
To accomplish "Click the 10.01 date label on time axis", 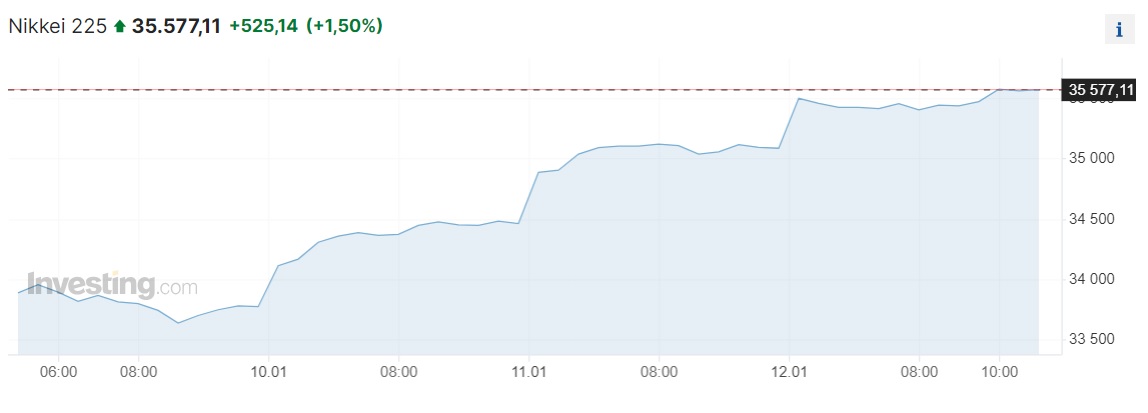I will (269, 372).
